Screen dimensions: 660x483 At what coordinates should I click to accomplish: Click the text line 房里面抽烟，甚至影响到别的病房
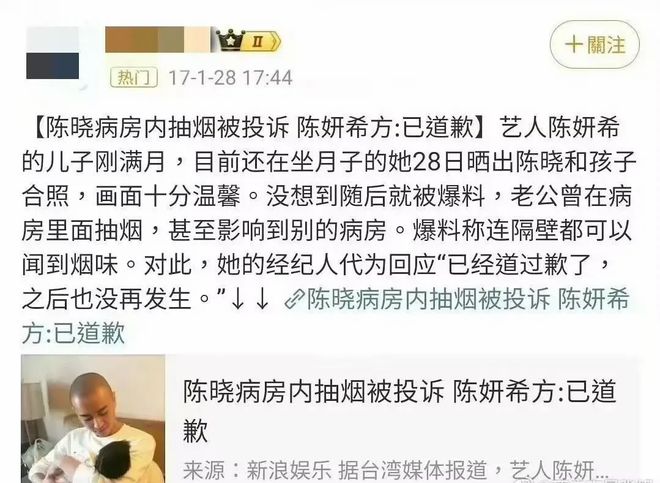(x=204, y=230)
